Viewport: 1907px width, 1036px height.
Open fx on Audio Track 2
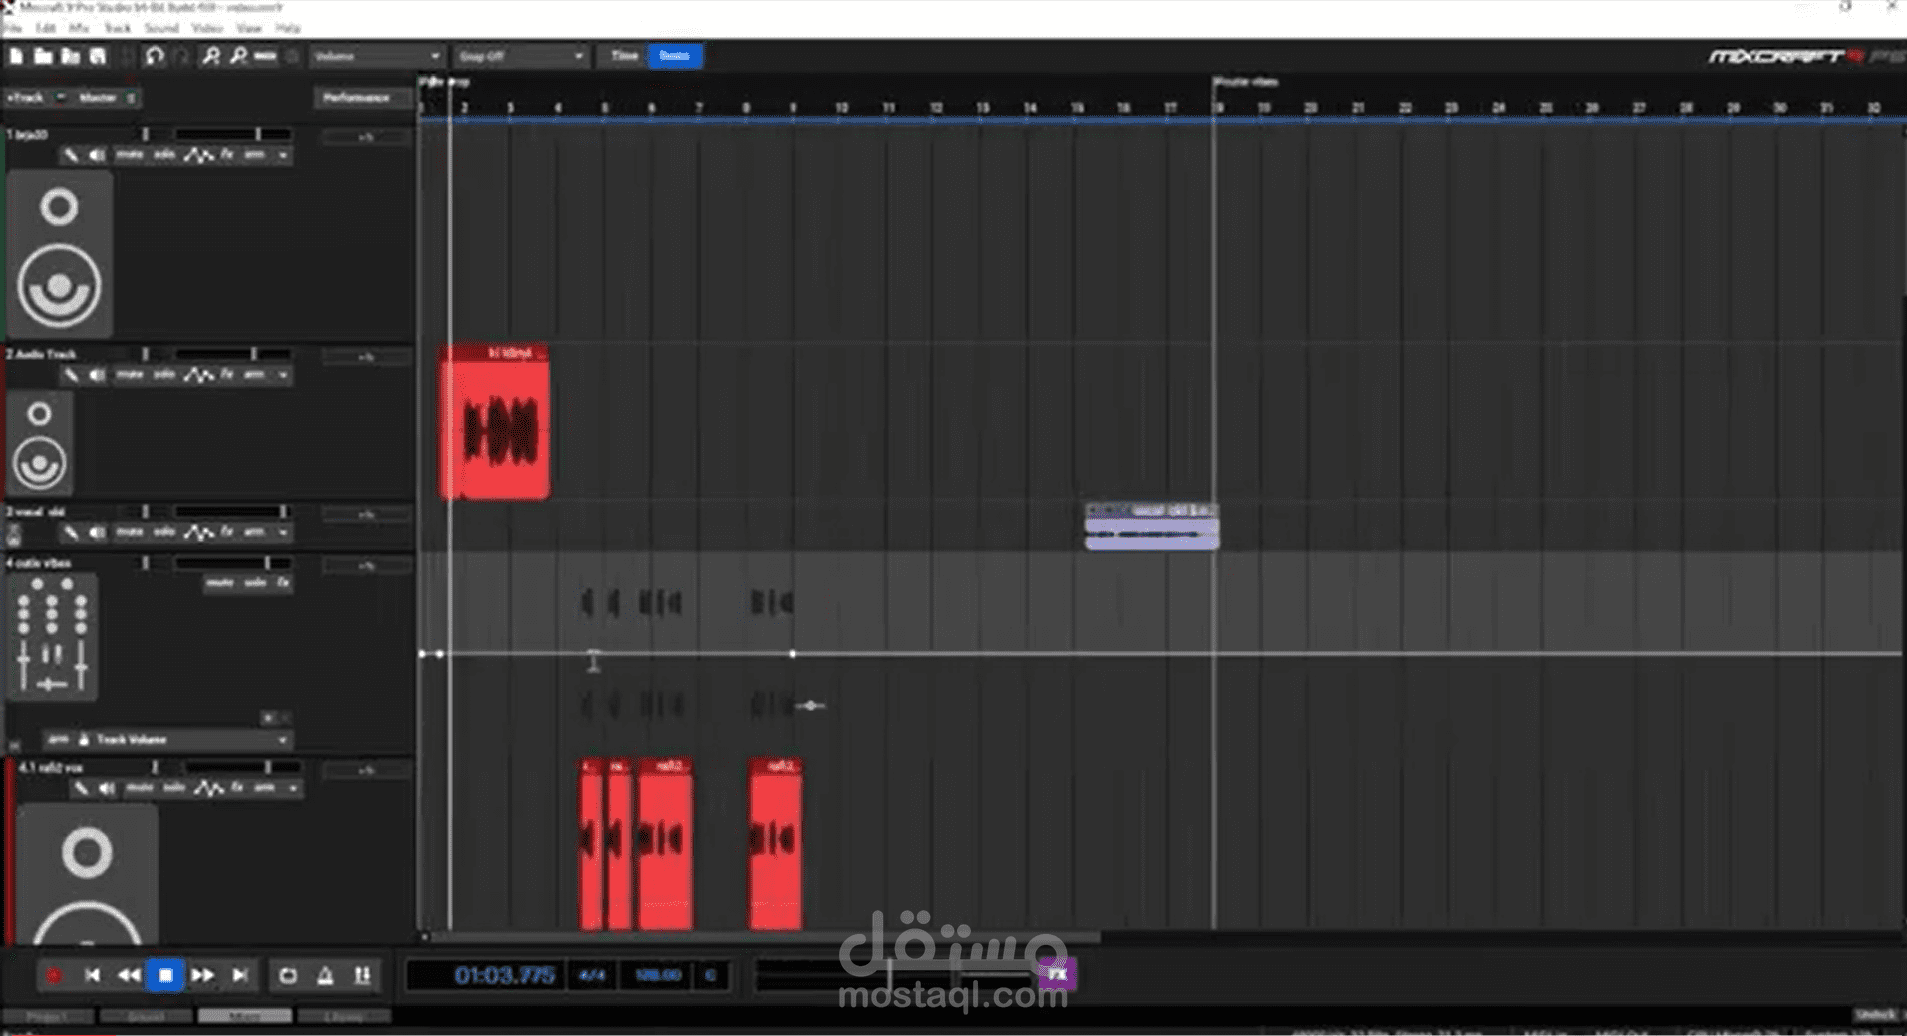coord(227,374)
